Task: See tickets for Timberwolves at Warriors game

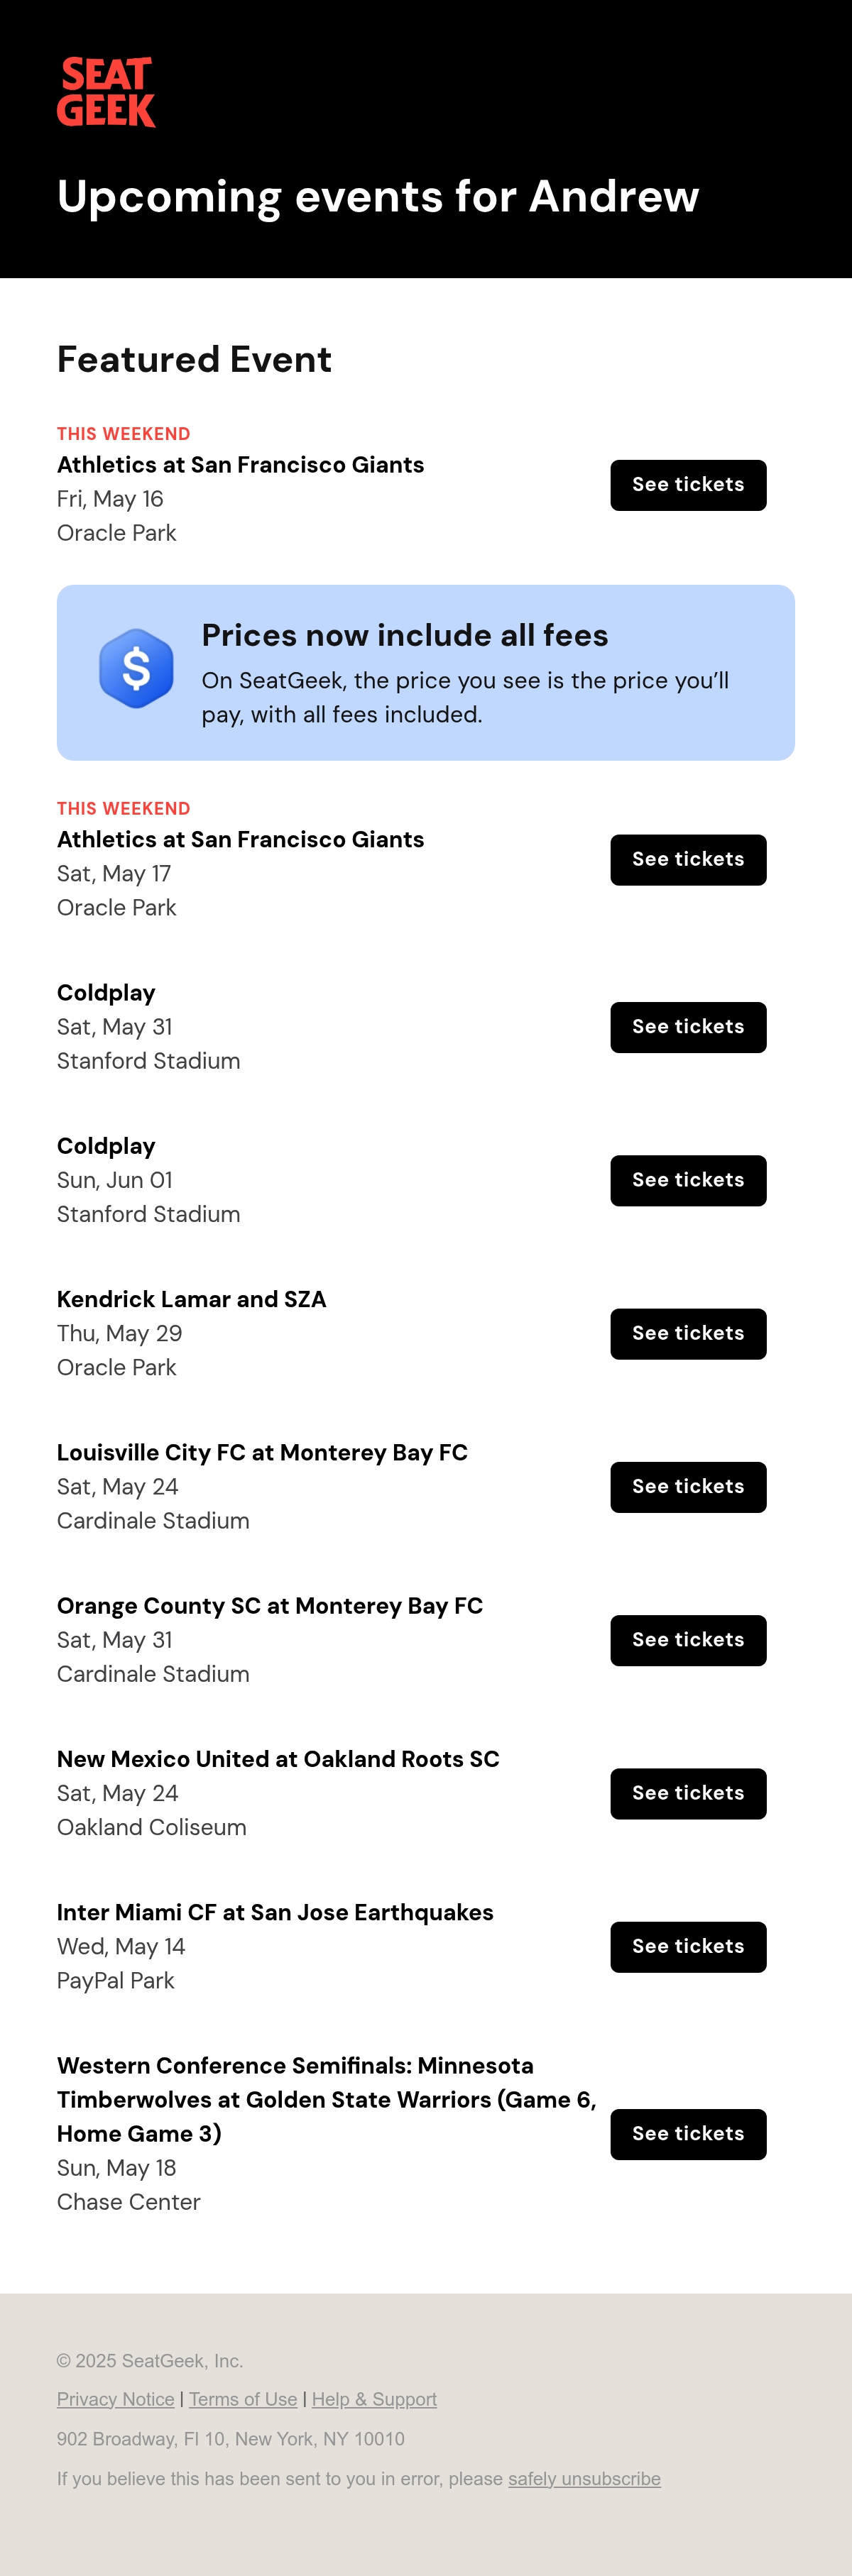Action: tap(688, 2134)
